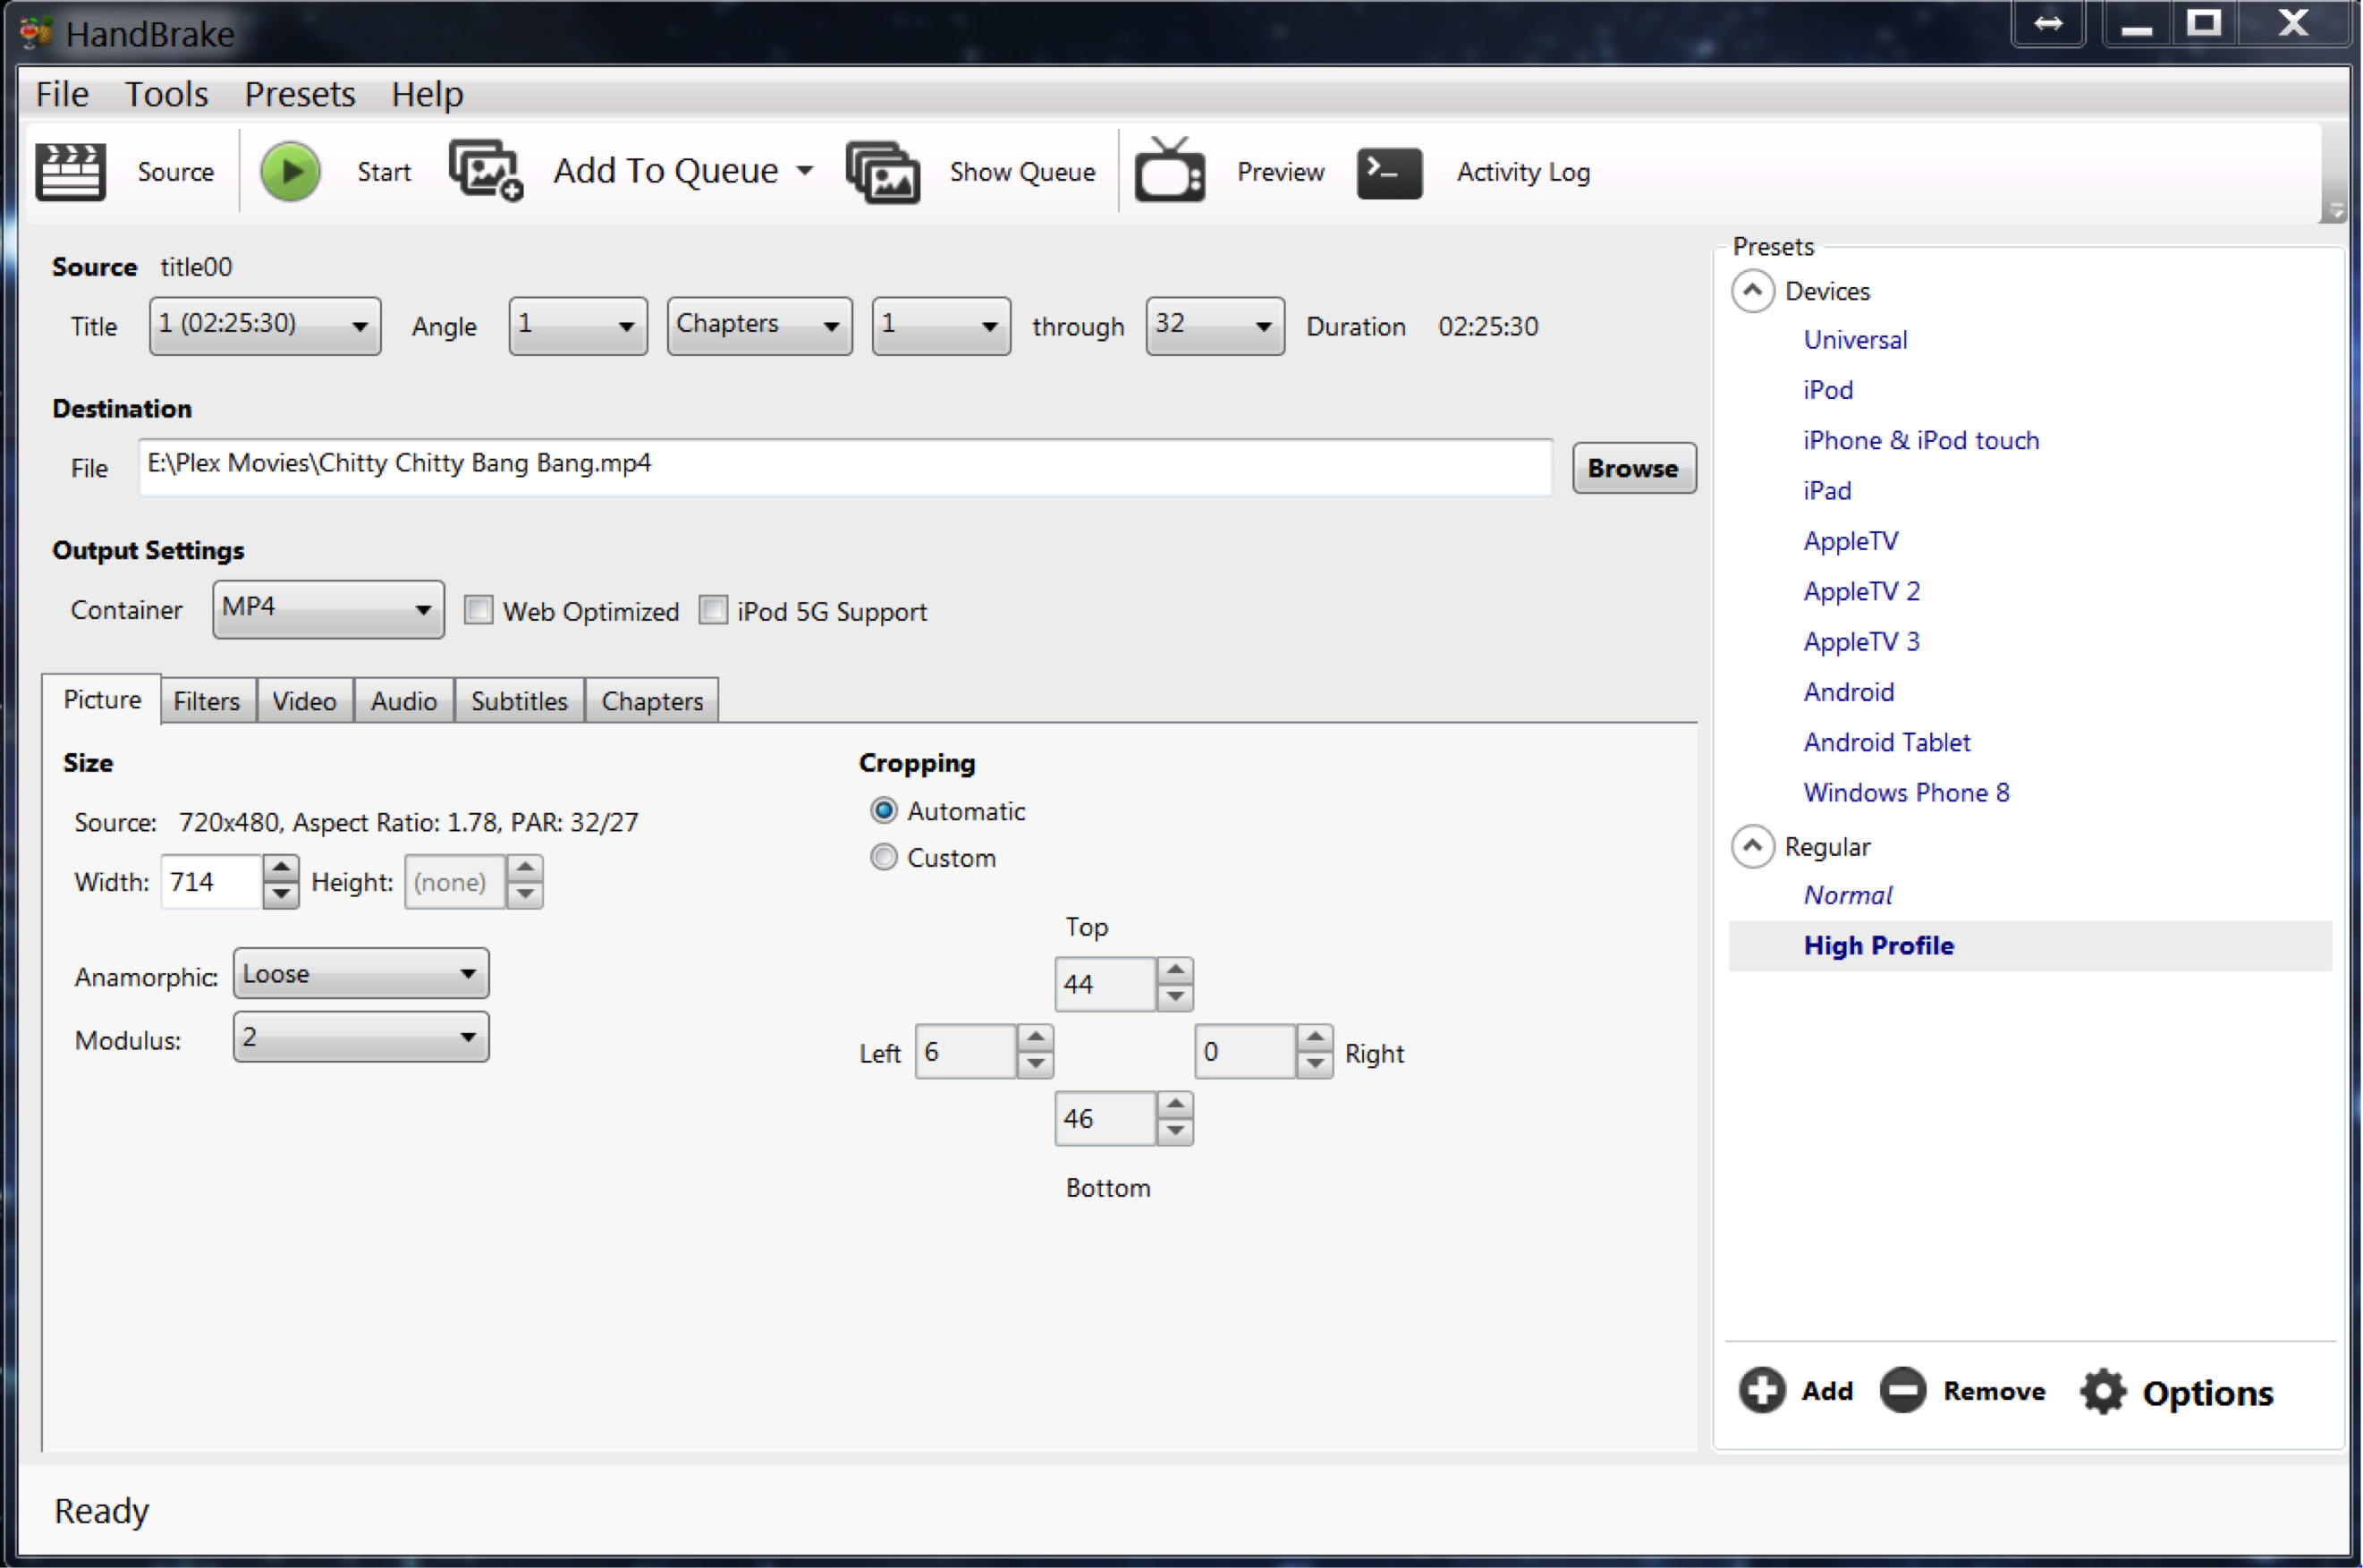The height and width of the screenshot is (1568, 2363).
Task: Open Add To Queue dropdown arrow
Action: 805,171
